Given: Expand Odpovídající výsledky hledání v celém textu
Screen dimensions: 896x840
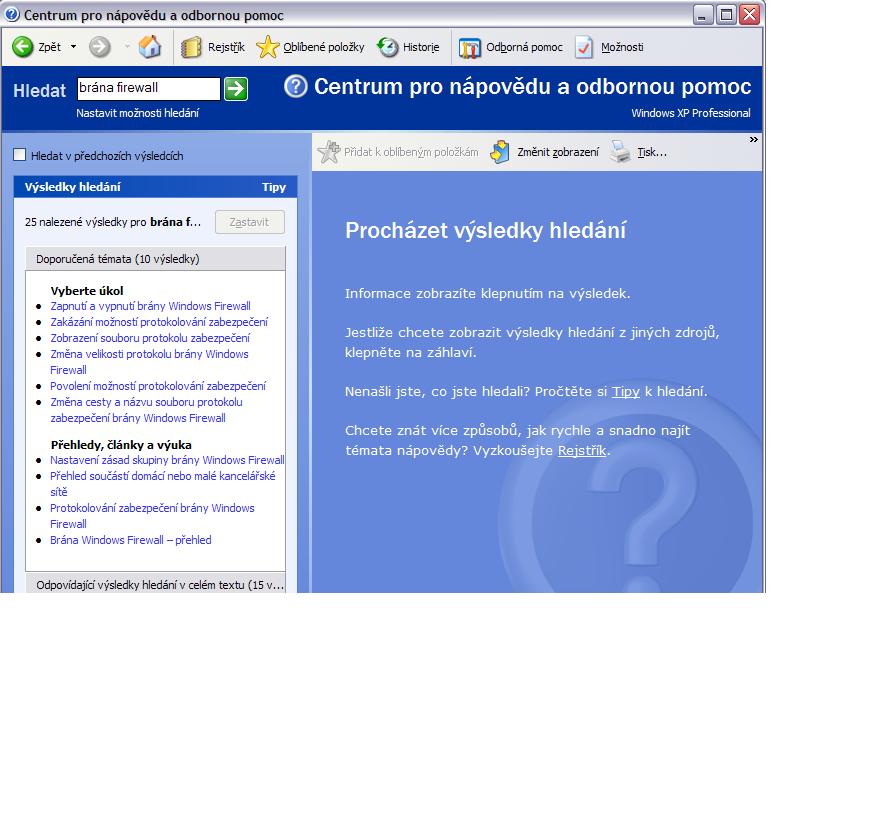Looking at the screenshot, I should (x=155, y=583).
